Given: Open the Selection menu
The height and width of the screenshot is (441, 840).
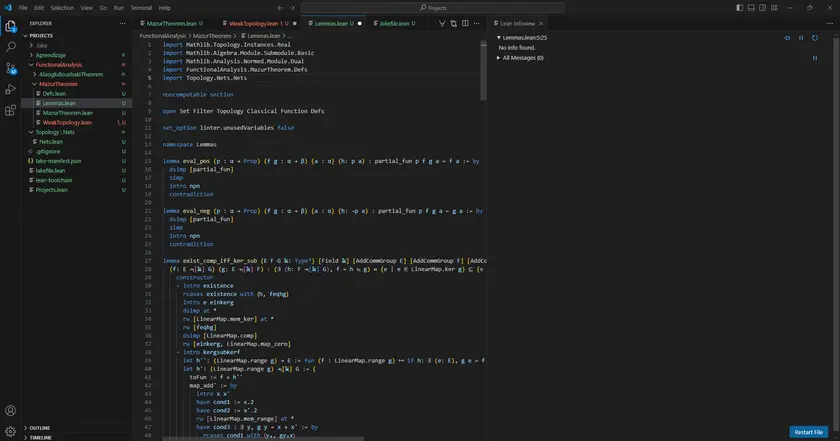Looking at the screenshot, I should [x=62, y=8].
